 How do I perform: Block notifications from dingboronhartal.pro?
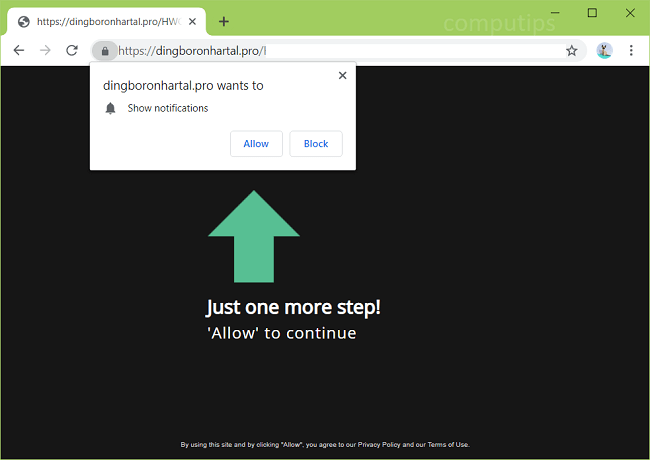[x=316, y=144]
